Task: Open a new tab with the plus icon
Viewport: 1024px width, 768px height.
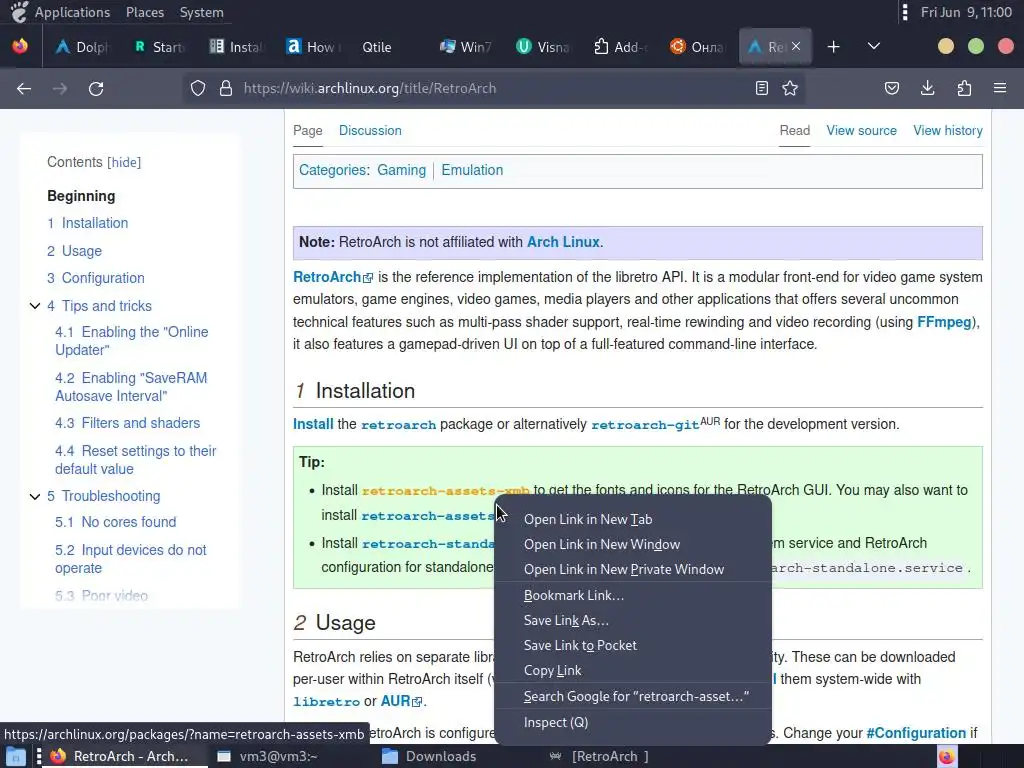Action: [x=833, y=46]
